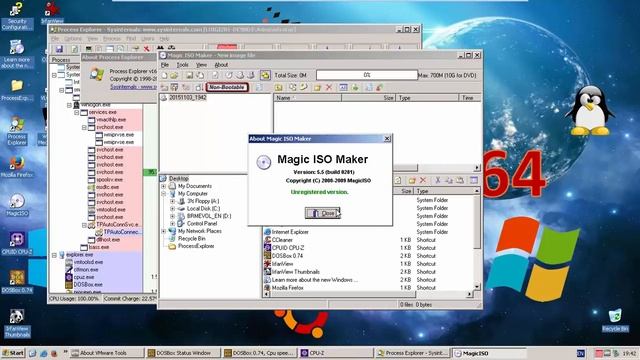Expand the Local Disk (C:) node
The width and height of the screenshot is (640, 360).
point(172,209)
